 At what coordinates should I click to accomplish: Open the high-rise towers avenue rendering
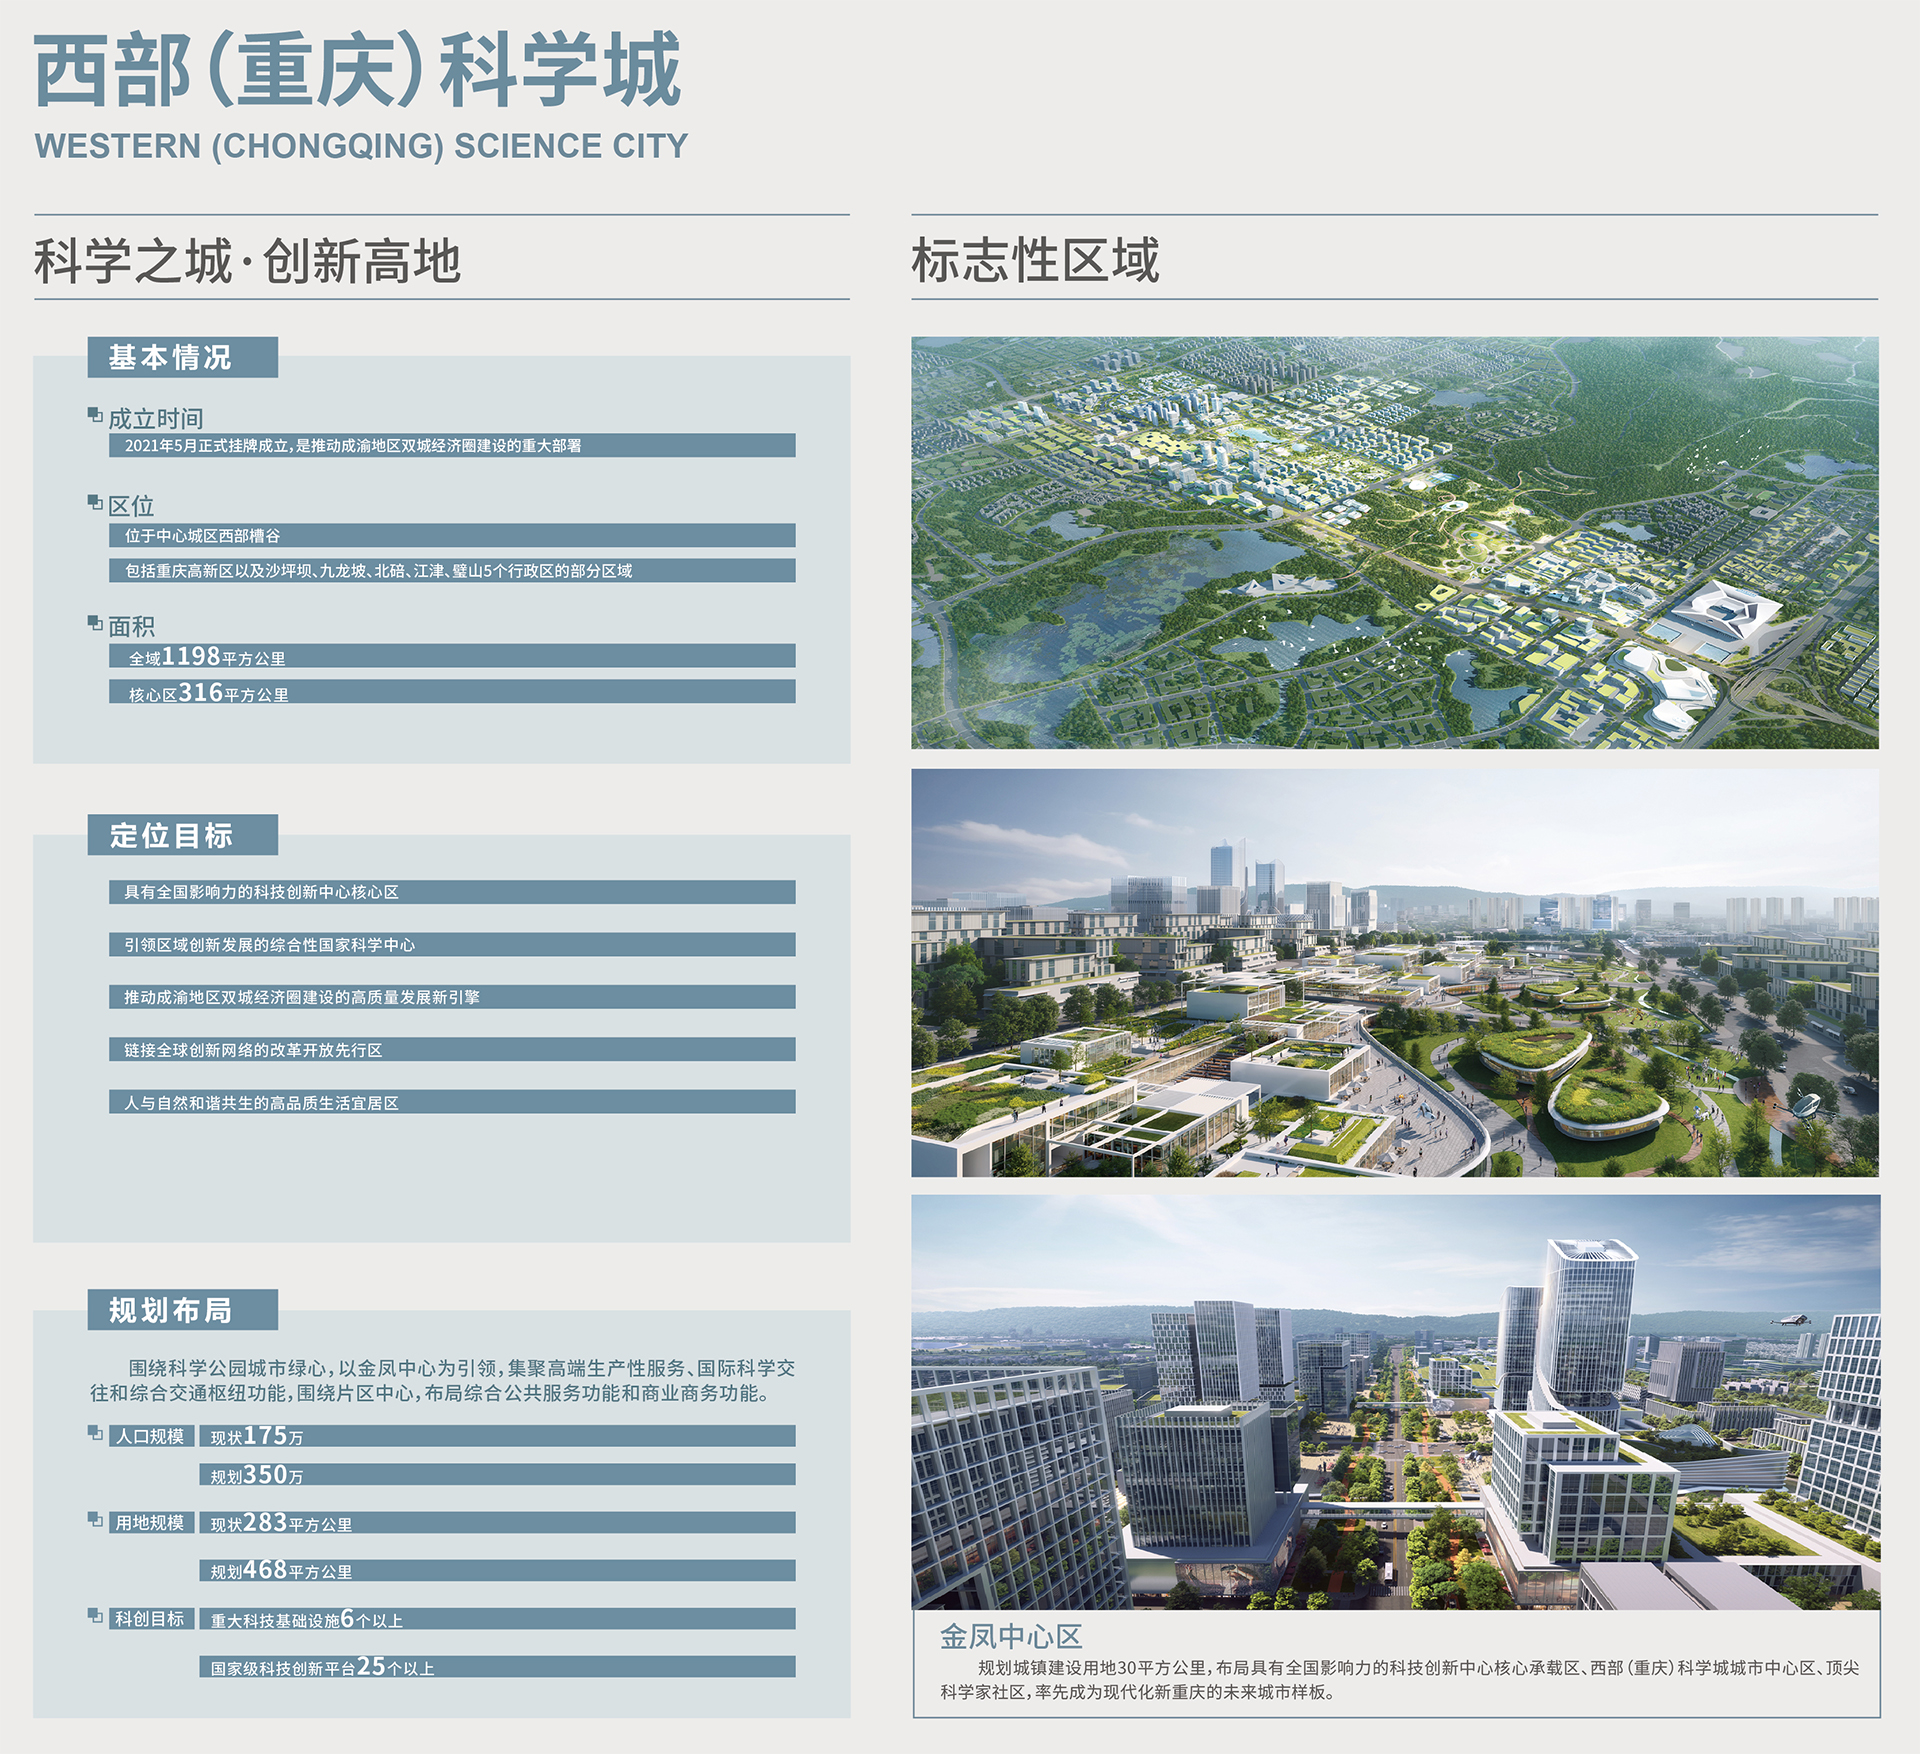pos(1396,1402)
